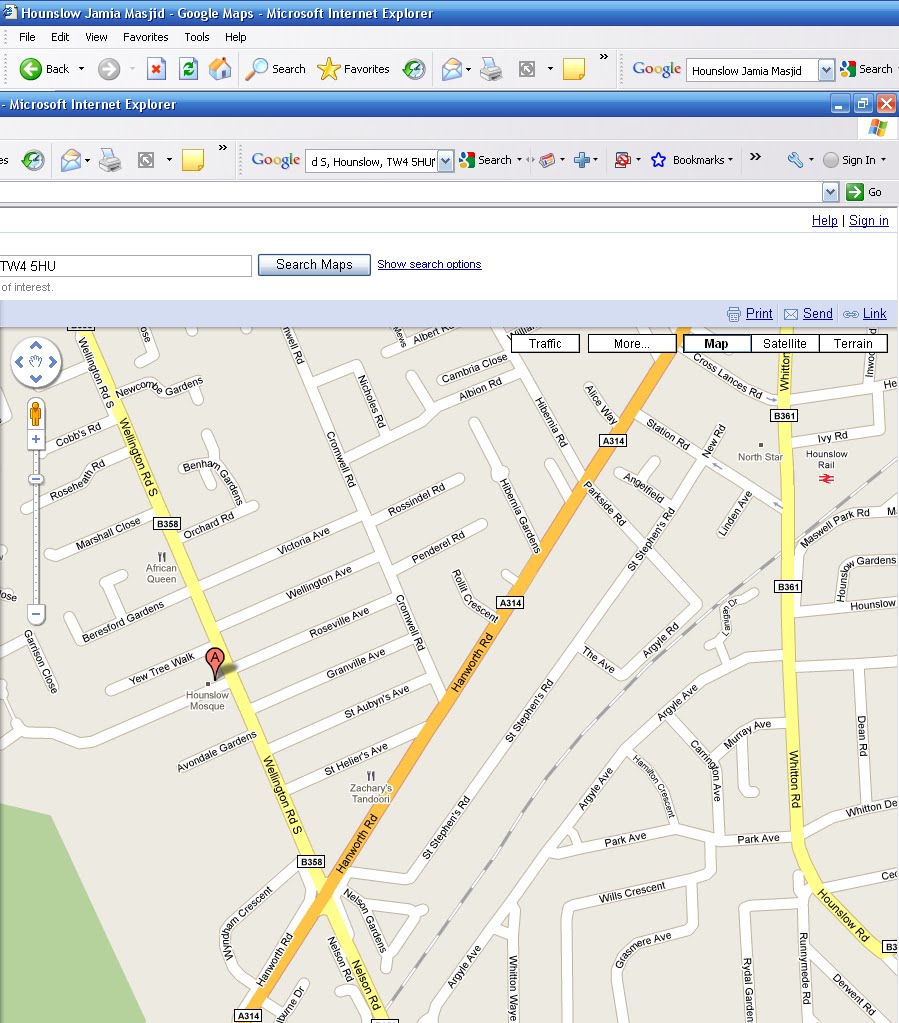The width and height of the screenshot is (899, 1023).
Task: Select the Map view button
Action: [x=716, y=344]
